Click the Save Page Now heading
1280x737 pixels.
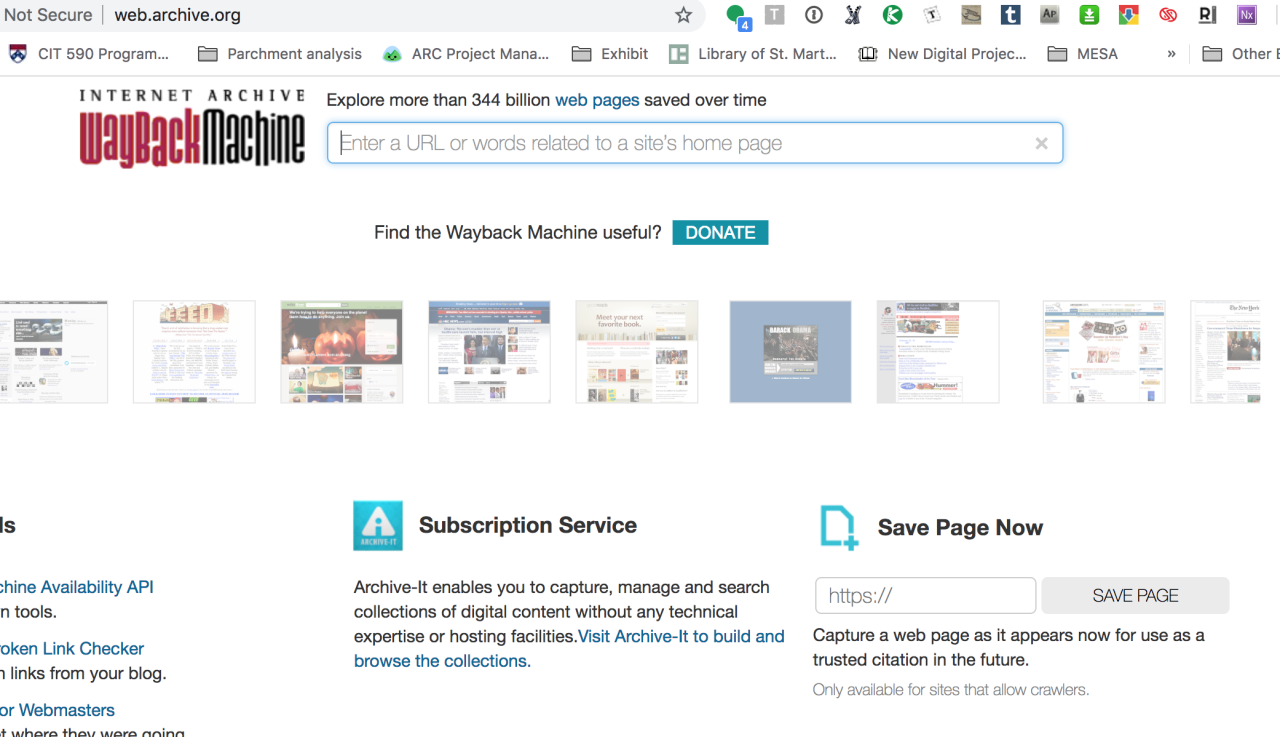[x=960, y=527]
